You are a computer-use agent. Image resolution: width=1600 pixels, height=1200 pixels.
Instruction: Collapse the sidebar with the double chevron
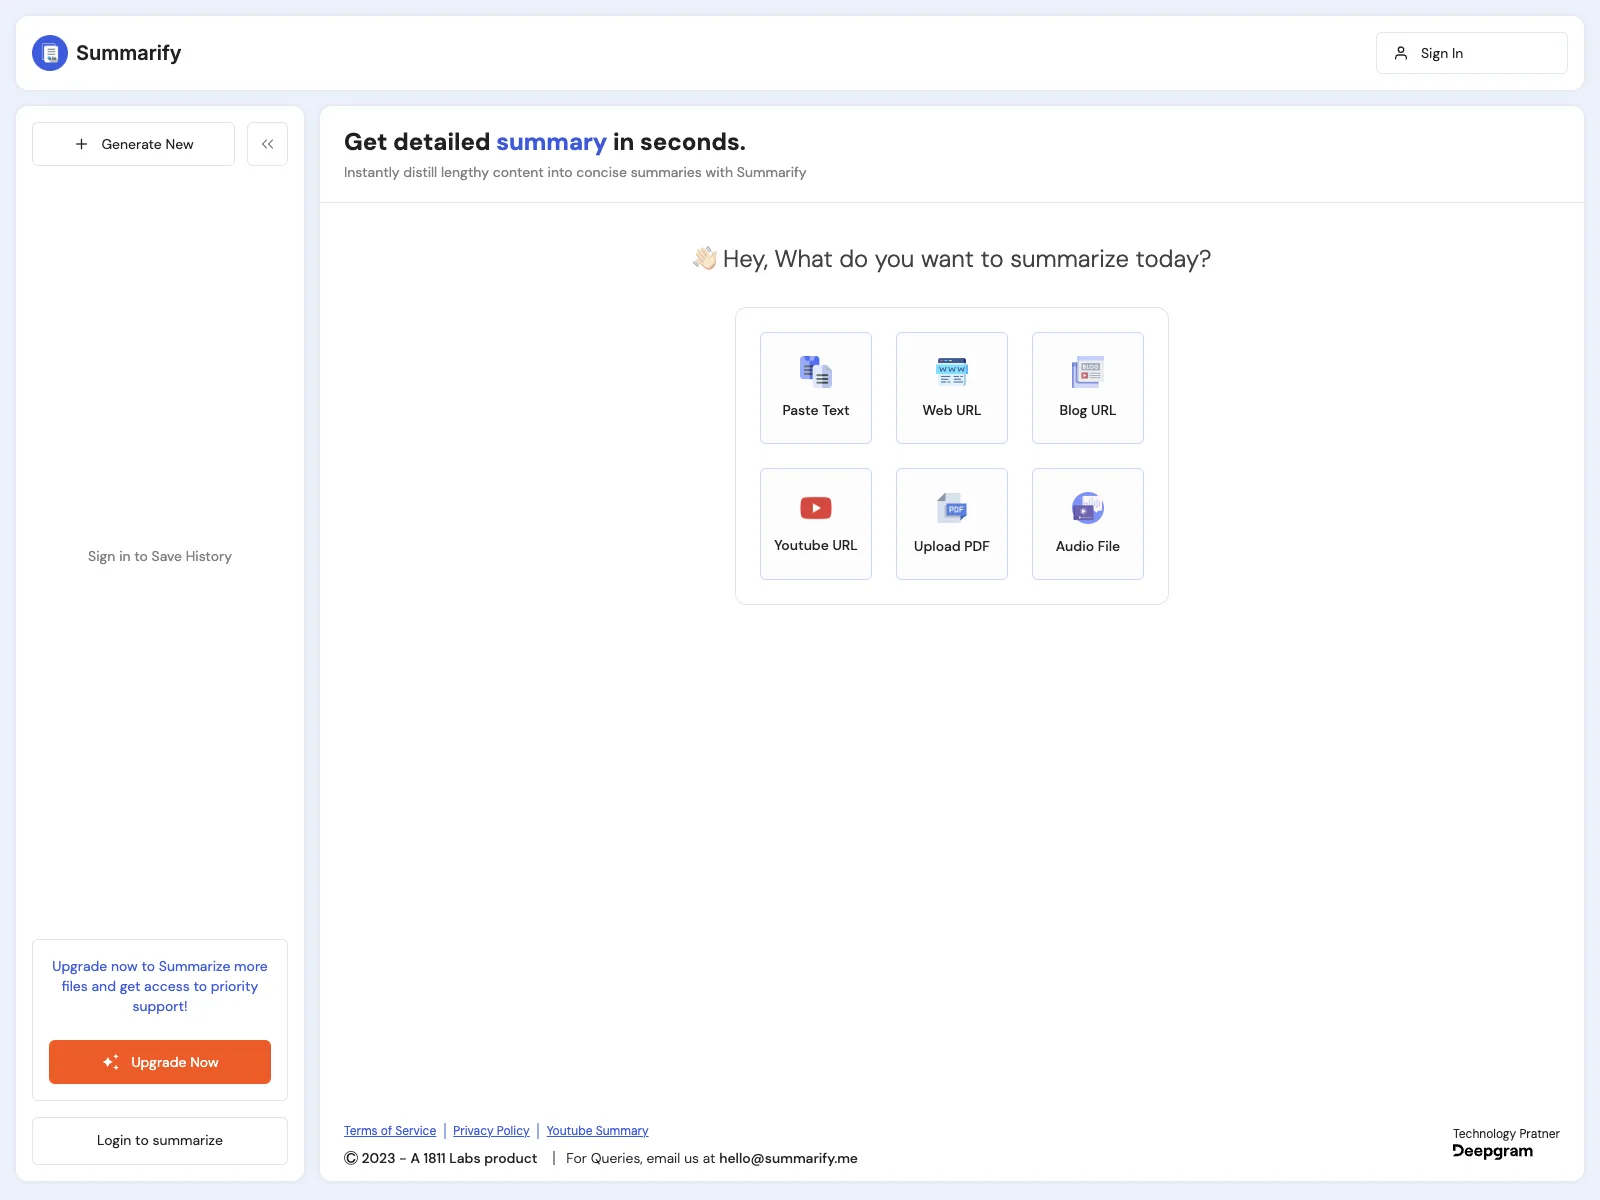click(x=267, y=144)
